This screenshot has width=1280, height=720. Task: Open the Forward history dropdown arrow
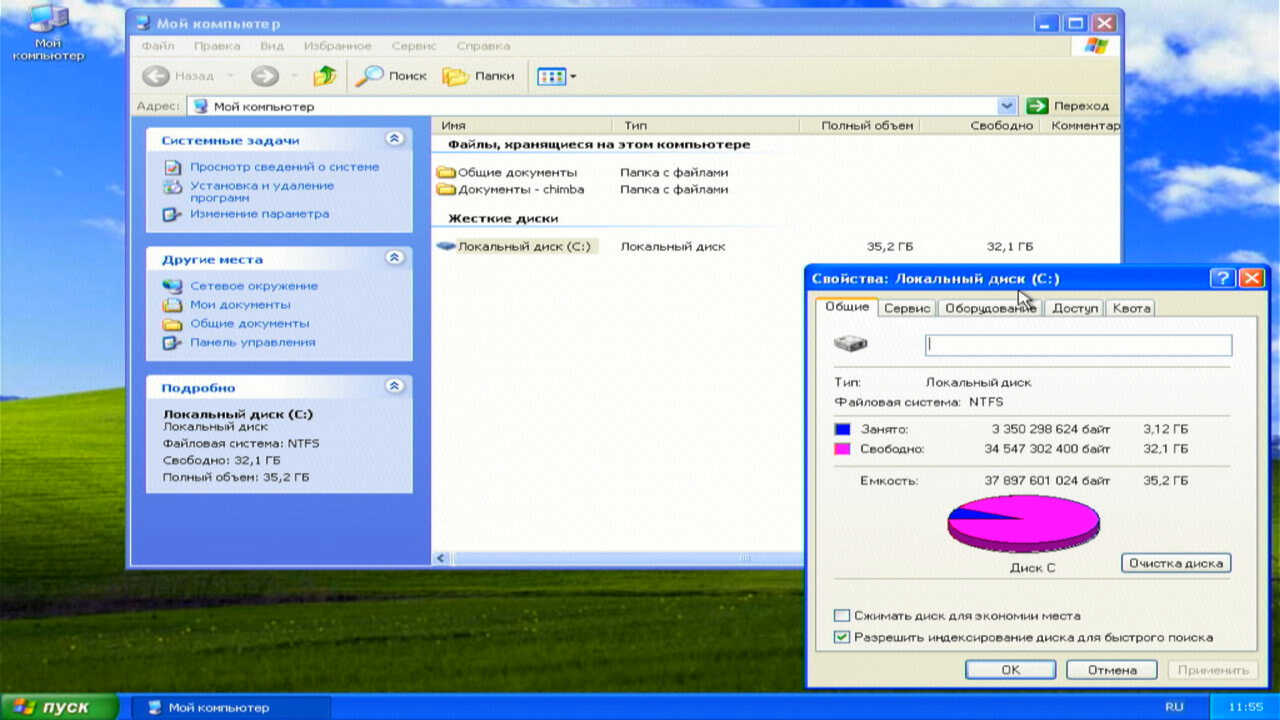pyautogui.click(x=294, y=76)
